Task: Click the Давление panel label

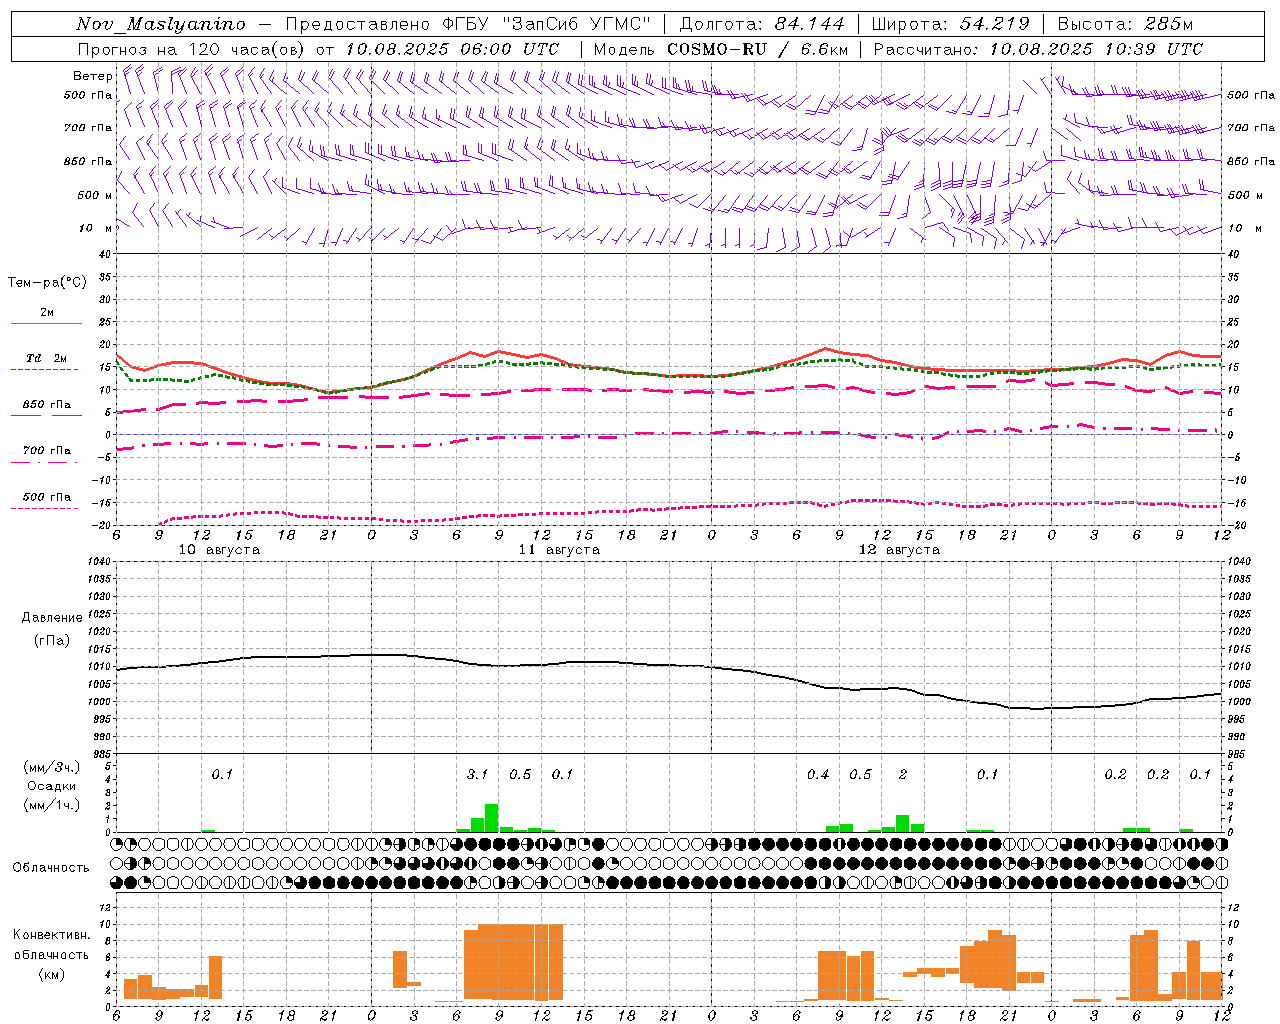Action: click(52, 617)
